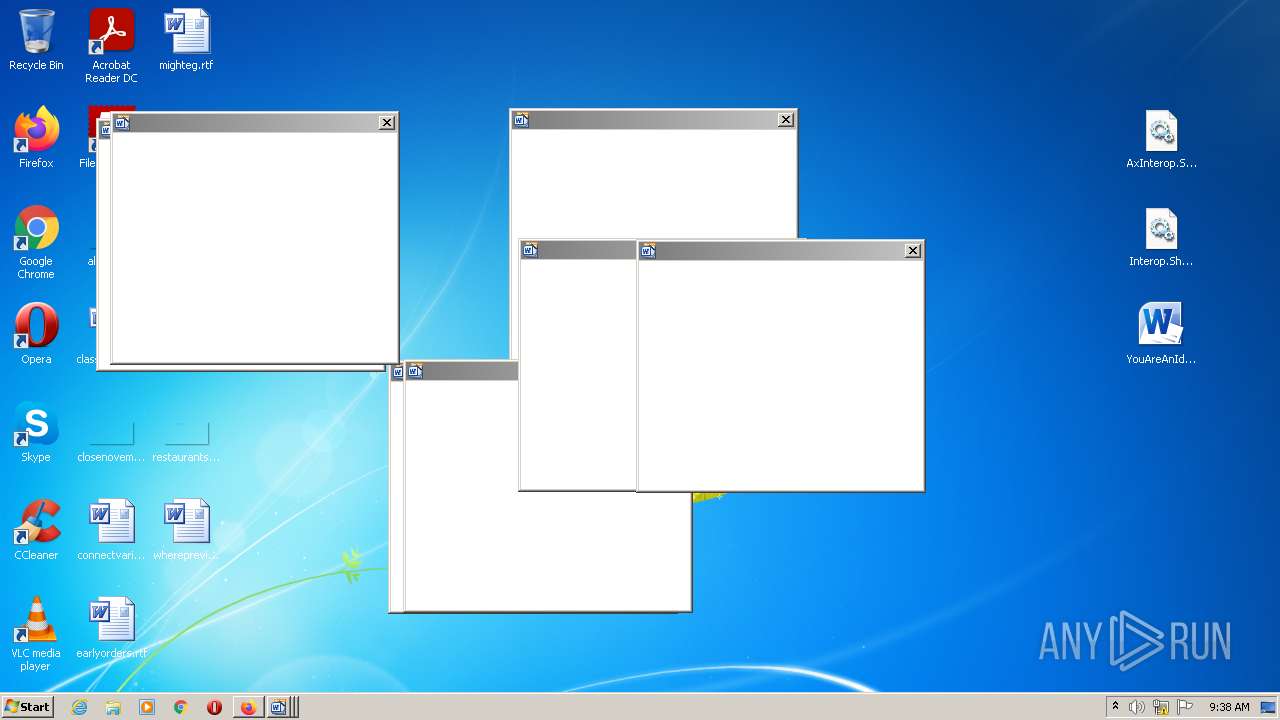
Task: Open YouAreAnId... Word document icon
Action: pyautogui.click(x=1161, y=334)
